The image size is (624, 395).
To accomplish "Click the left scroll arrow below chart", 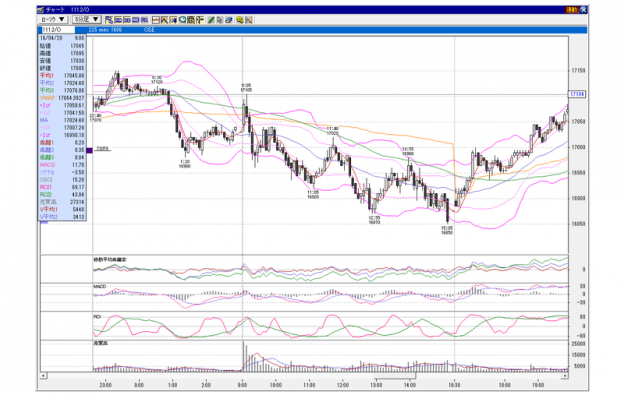I will 44,376.
